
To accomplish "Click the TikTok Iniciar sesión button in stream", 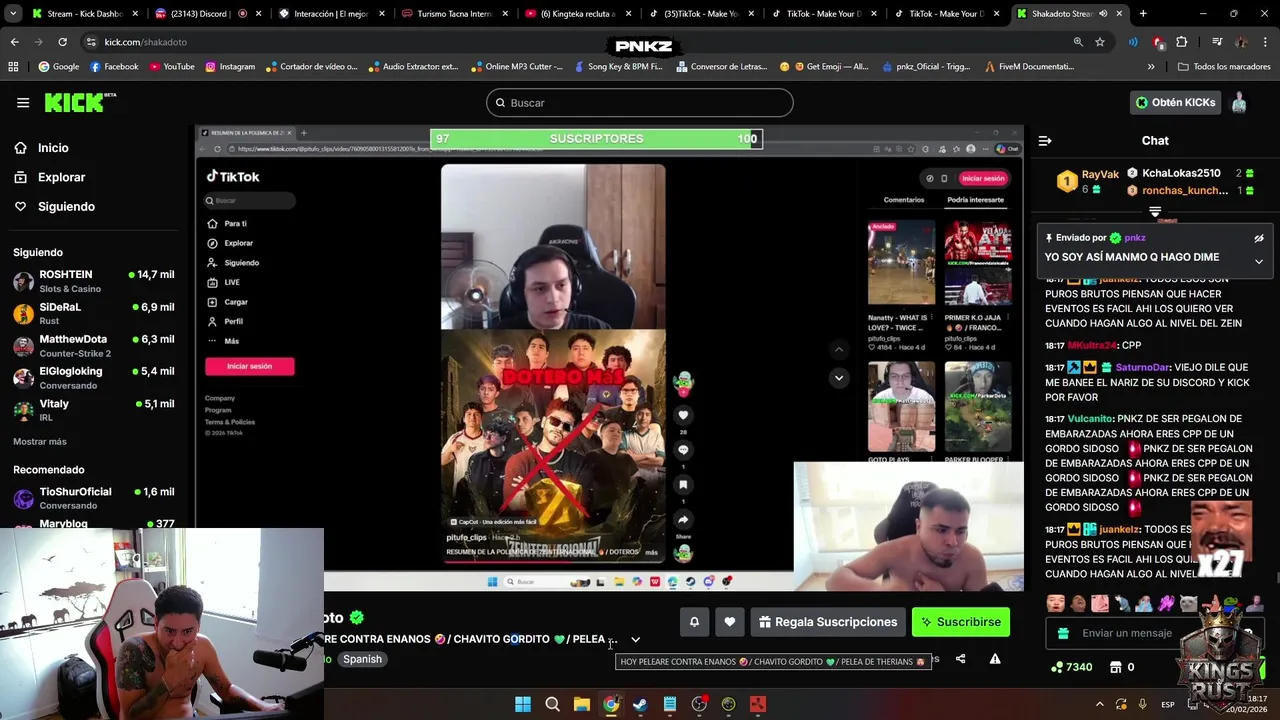I will [x=249, y=366].
